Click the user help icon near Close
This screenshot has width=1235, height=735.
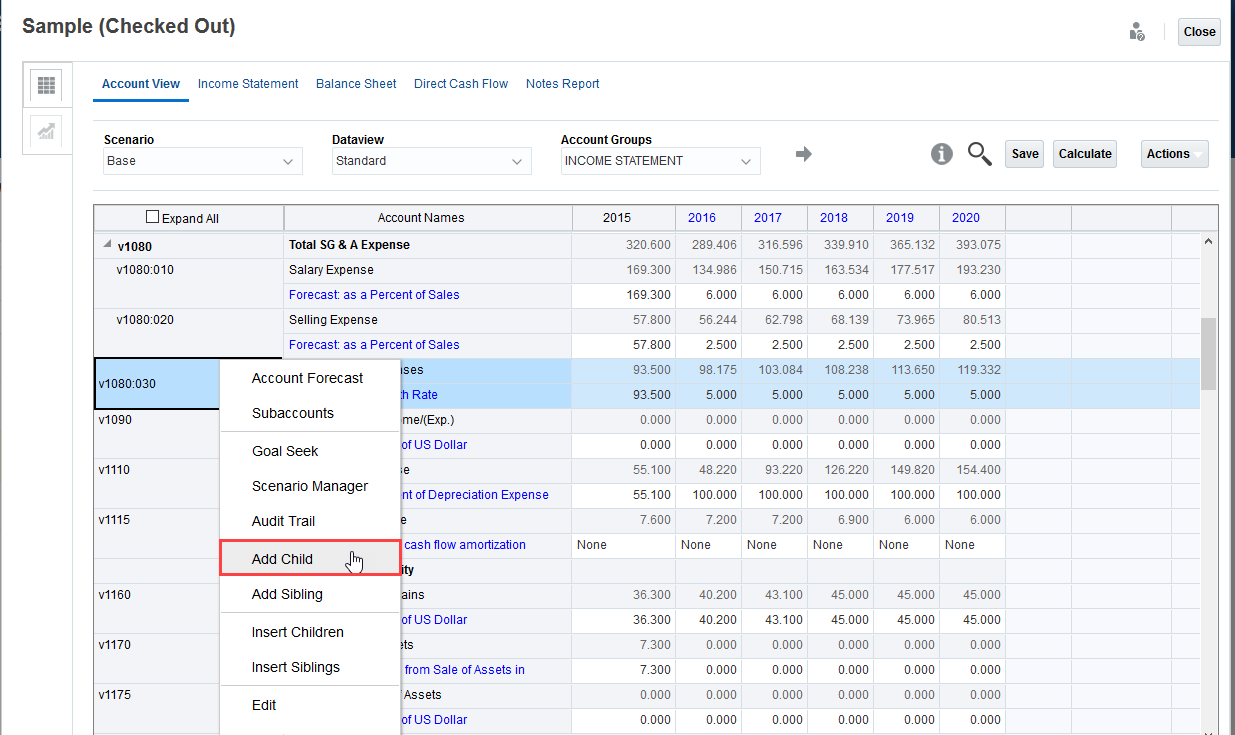pos(1137,32)
